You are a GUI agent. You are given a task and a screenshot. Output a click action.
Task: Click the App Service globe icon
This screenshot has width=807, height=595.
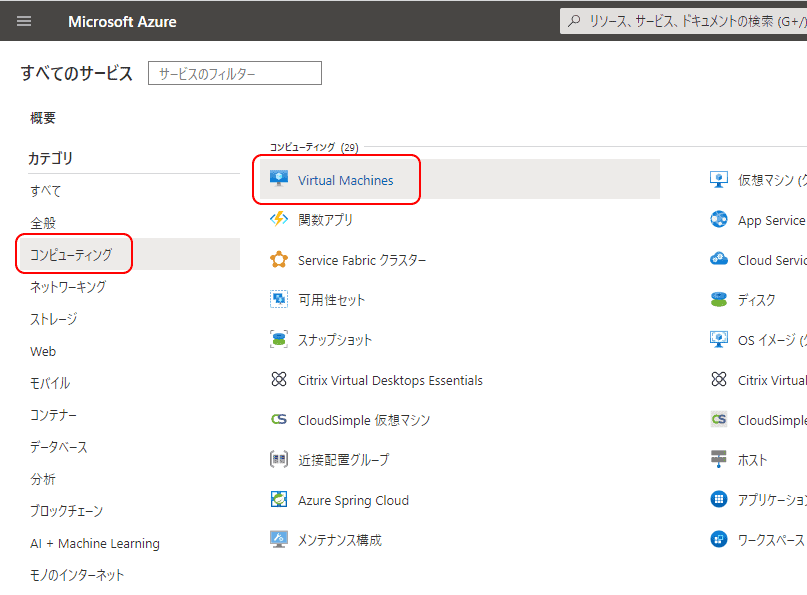point(719,219)
